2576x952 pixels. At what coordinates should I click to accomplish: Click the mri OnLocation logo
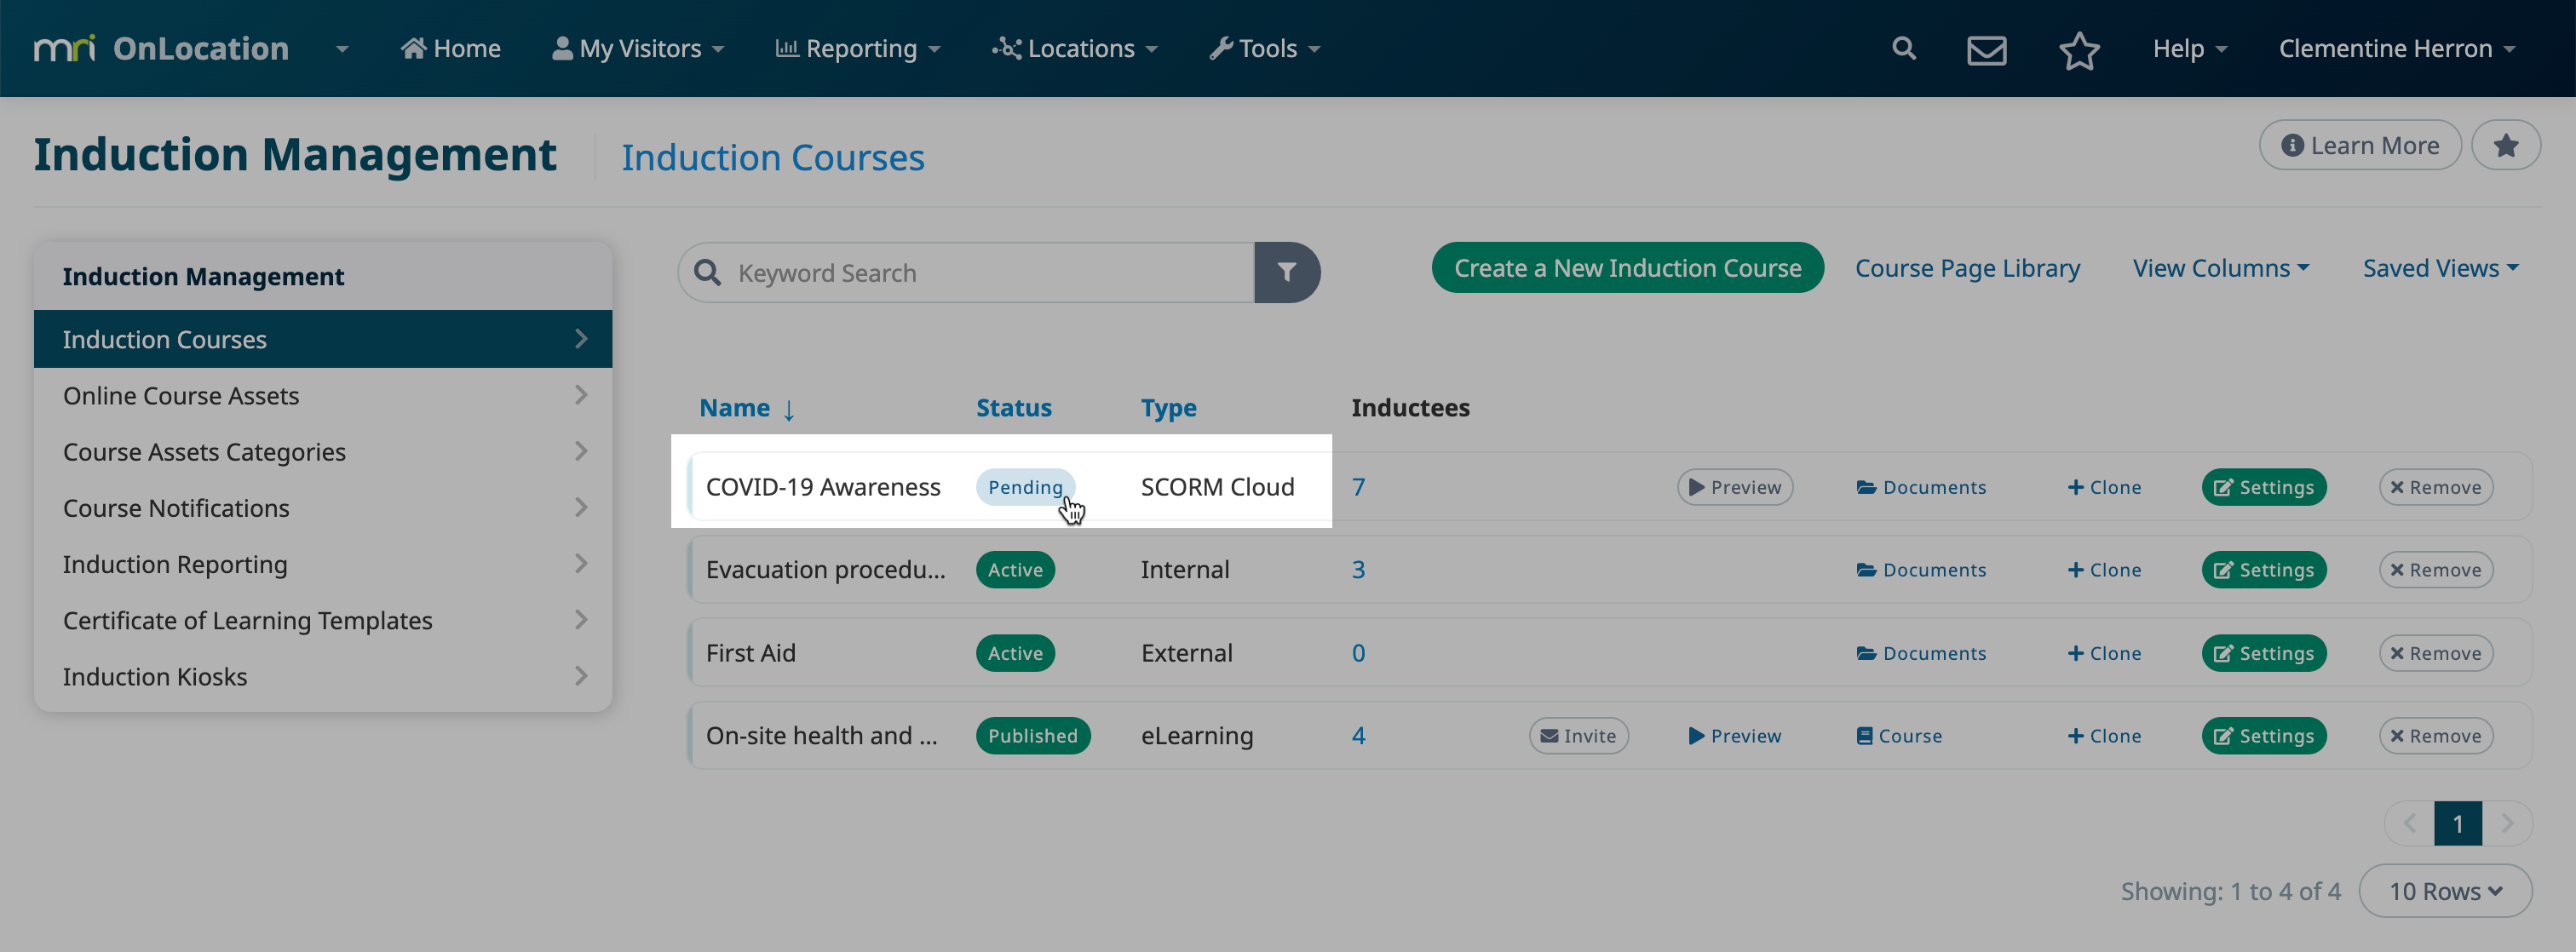point(161,48)
